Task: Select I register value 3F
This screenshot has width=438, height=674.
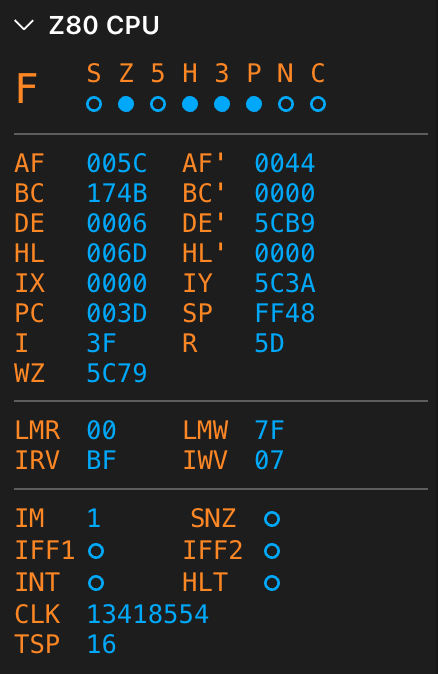Action: click(x=101, y=343)
